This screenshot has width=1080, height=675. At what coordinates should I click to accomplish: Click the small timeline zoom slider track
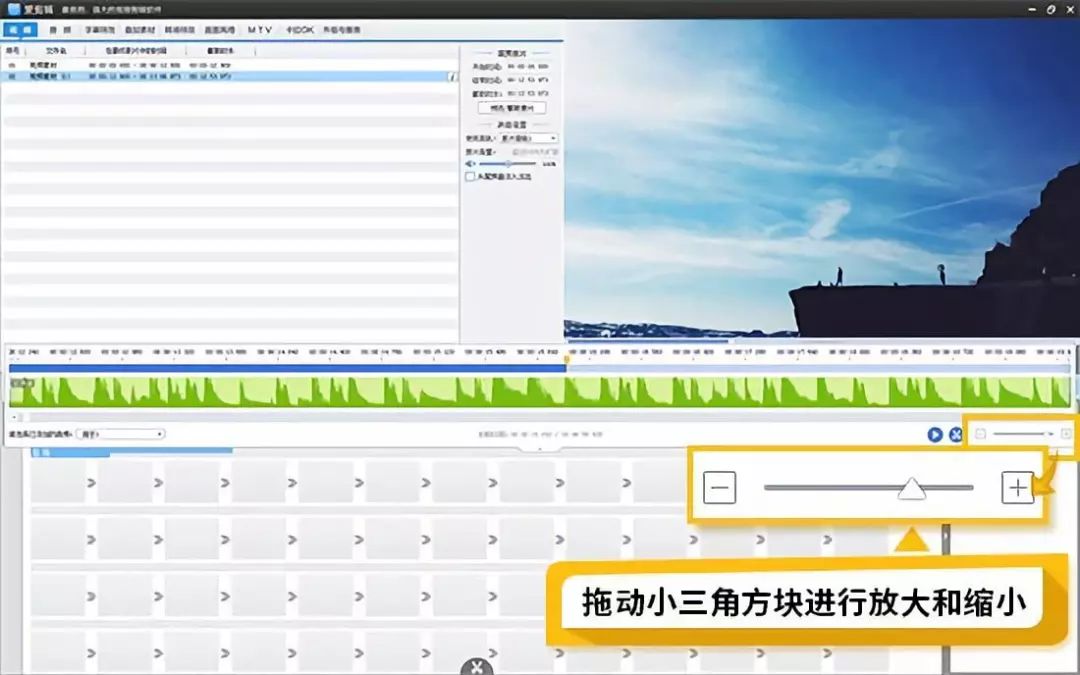(x=1023, y=433)
